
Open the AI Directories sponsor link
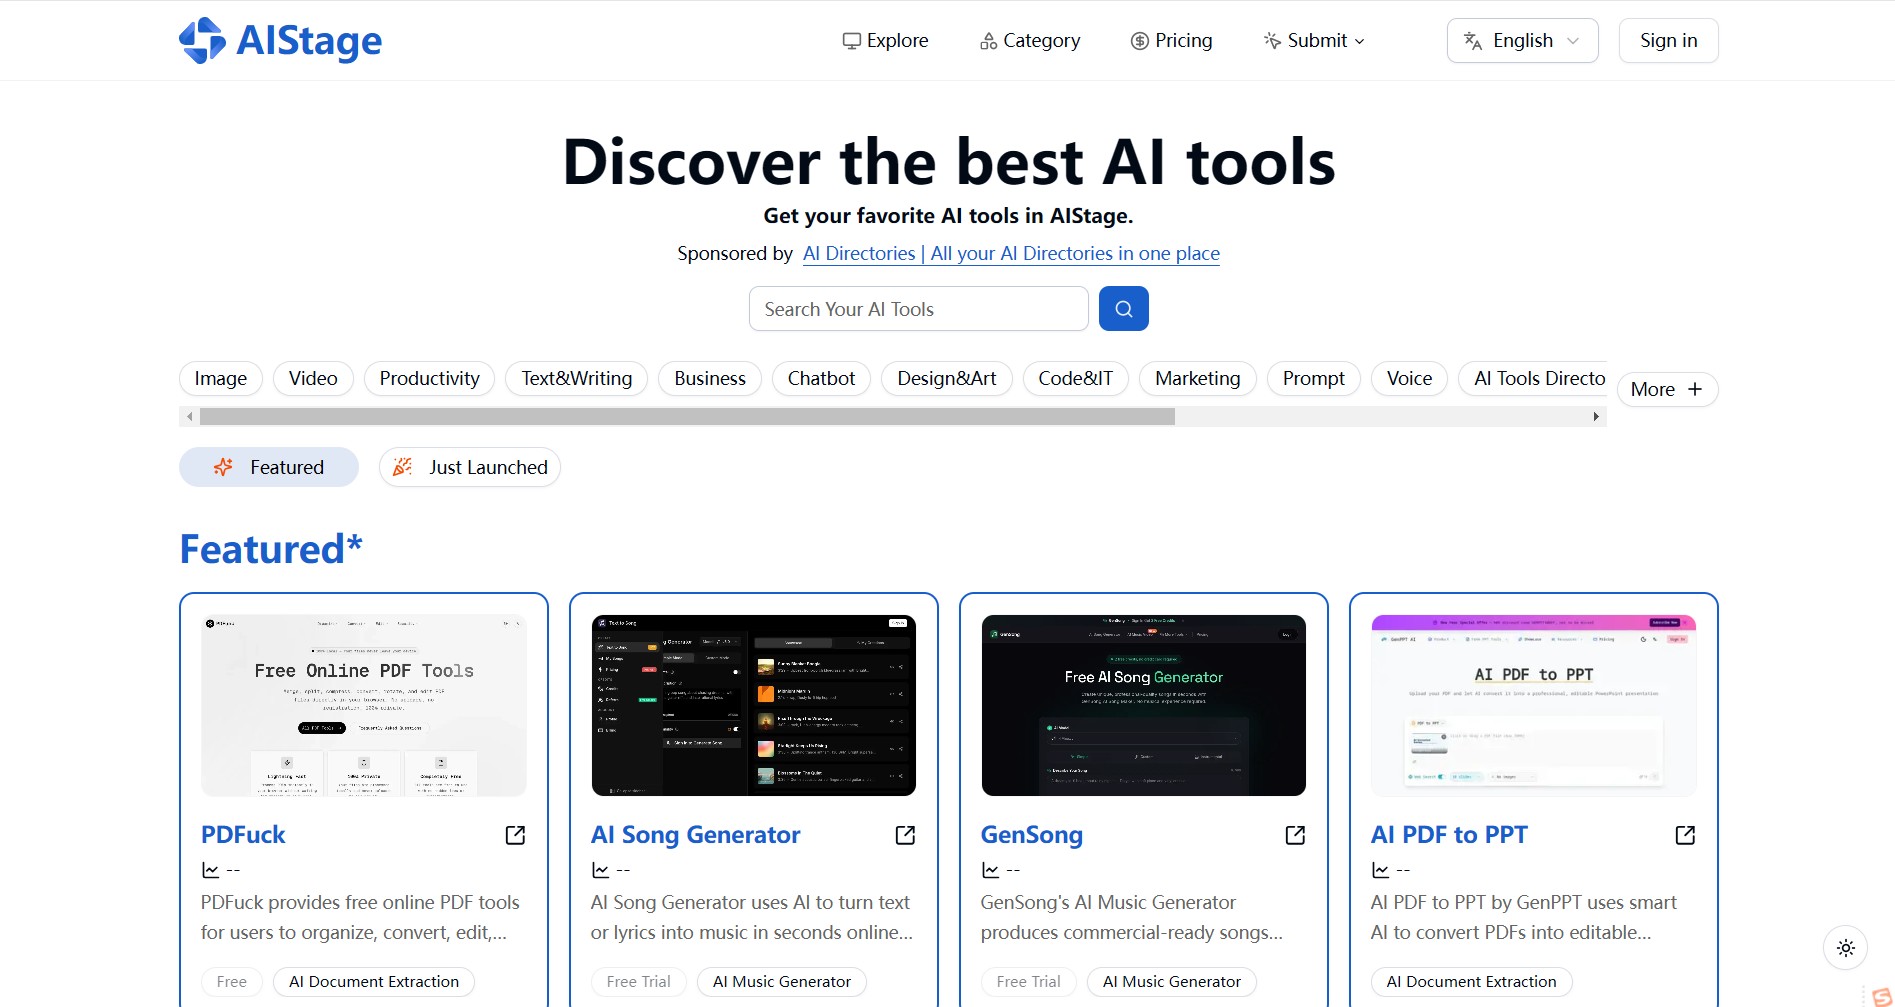click(1011, 254)
